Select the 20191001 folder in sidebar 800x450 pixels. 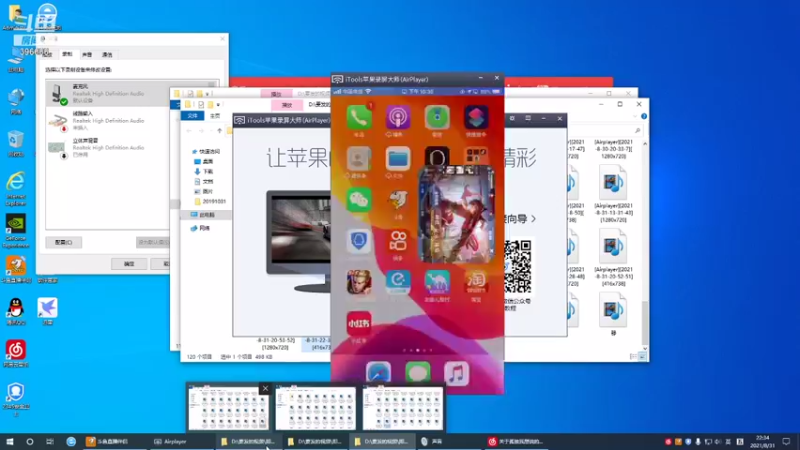click(210, 201)
